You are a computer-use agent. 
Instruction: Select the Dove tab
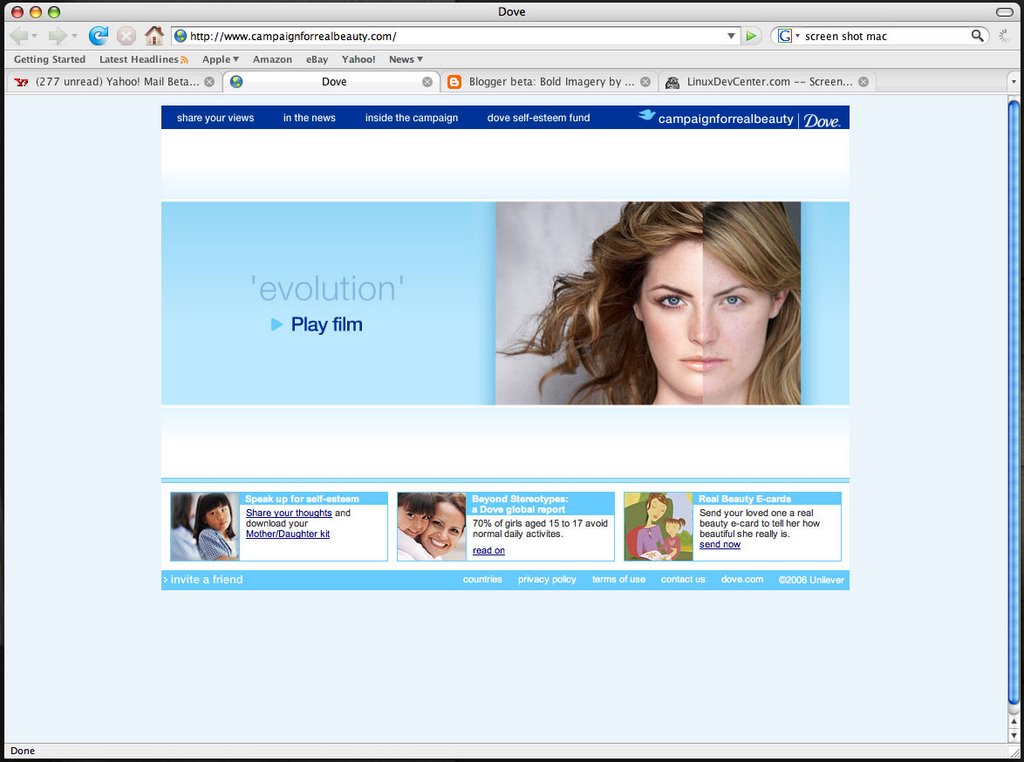coord(333,82)
